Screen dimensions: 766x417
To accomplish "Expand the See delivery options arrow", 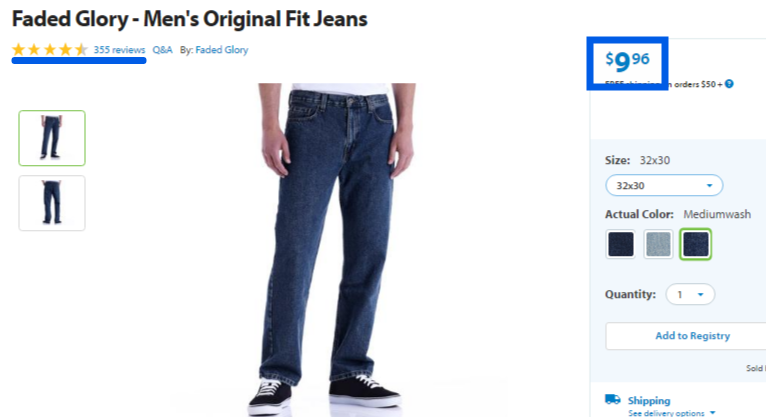I will [x=712, y=413].
